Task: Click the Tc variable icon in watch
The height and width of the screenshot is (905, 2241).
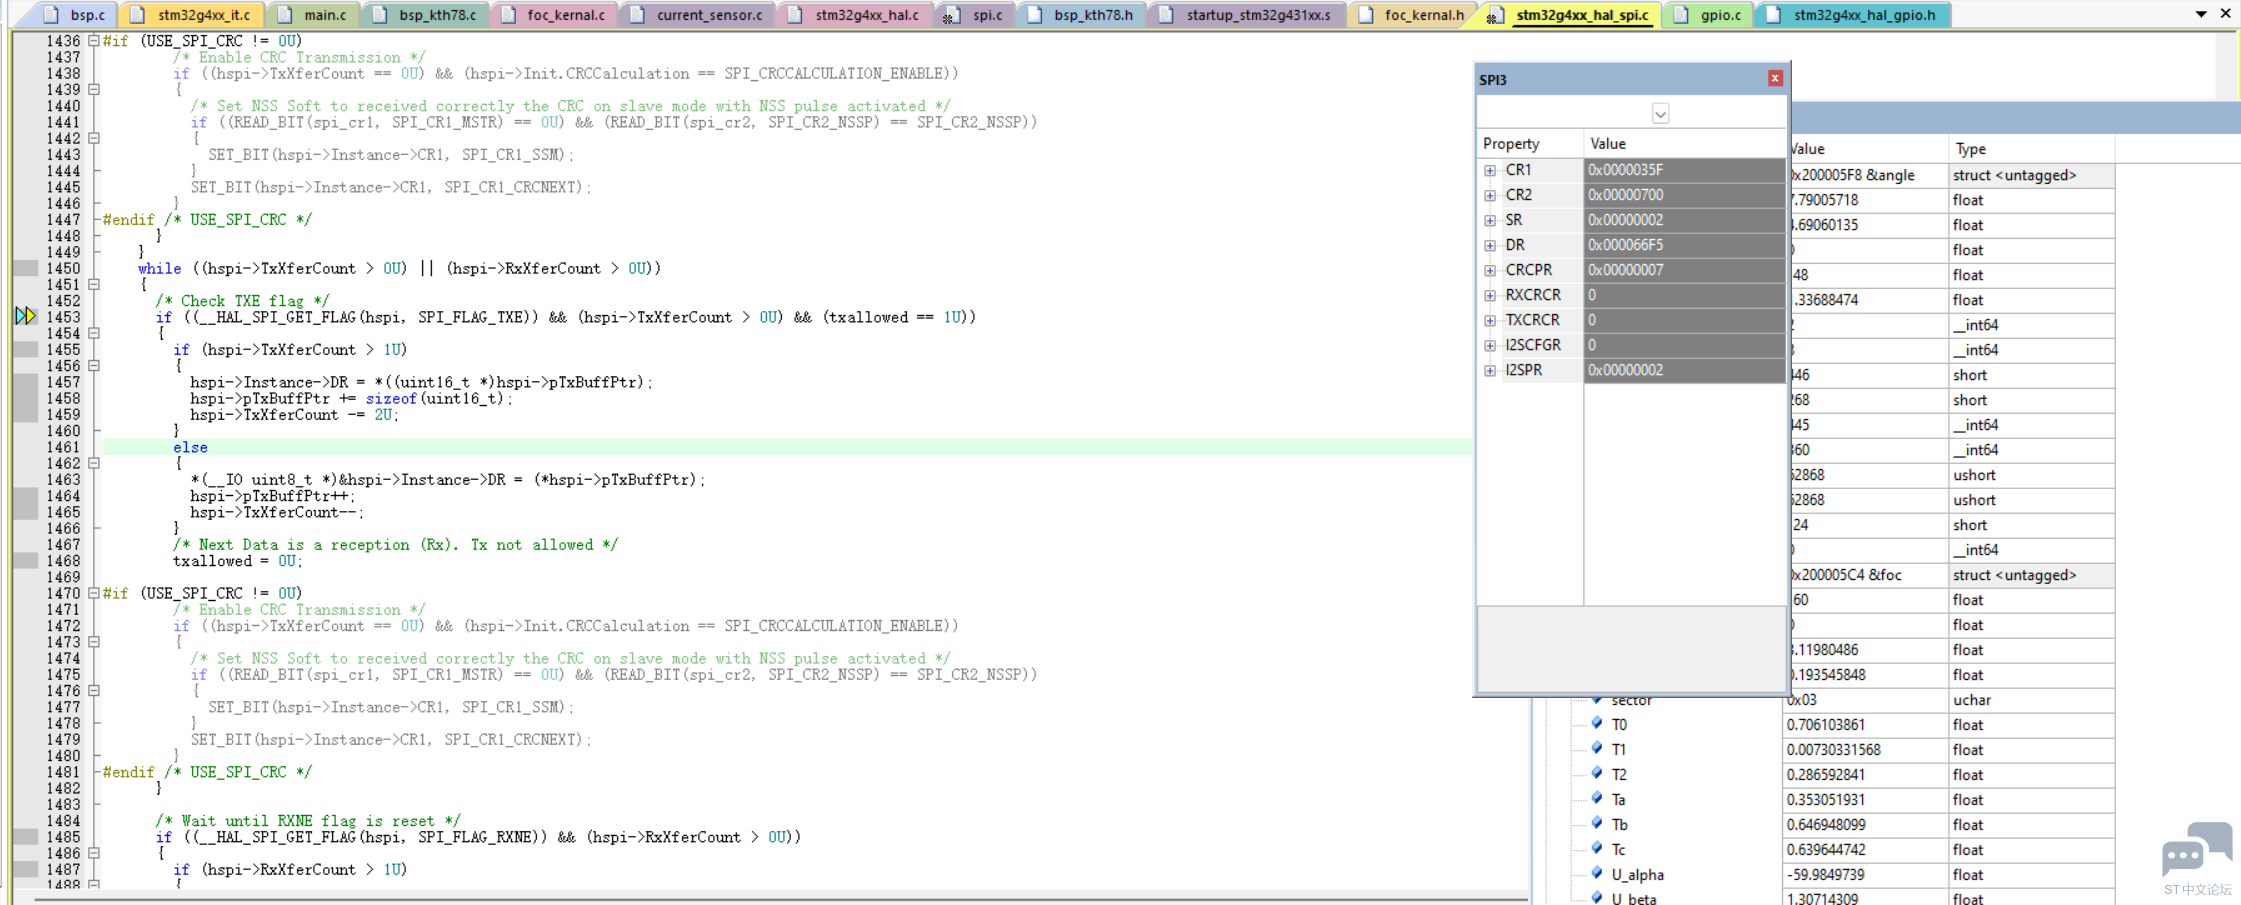Action: [x=1597, y=848]
